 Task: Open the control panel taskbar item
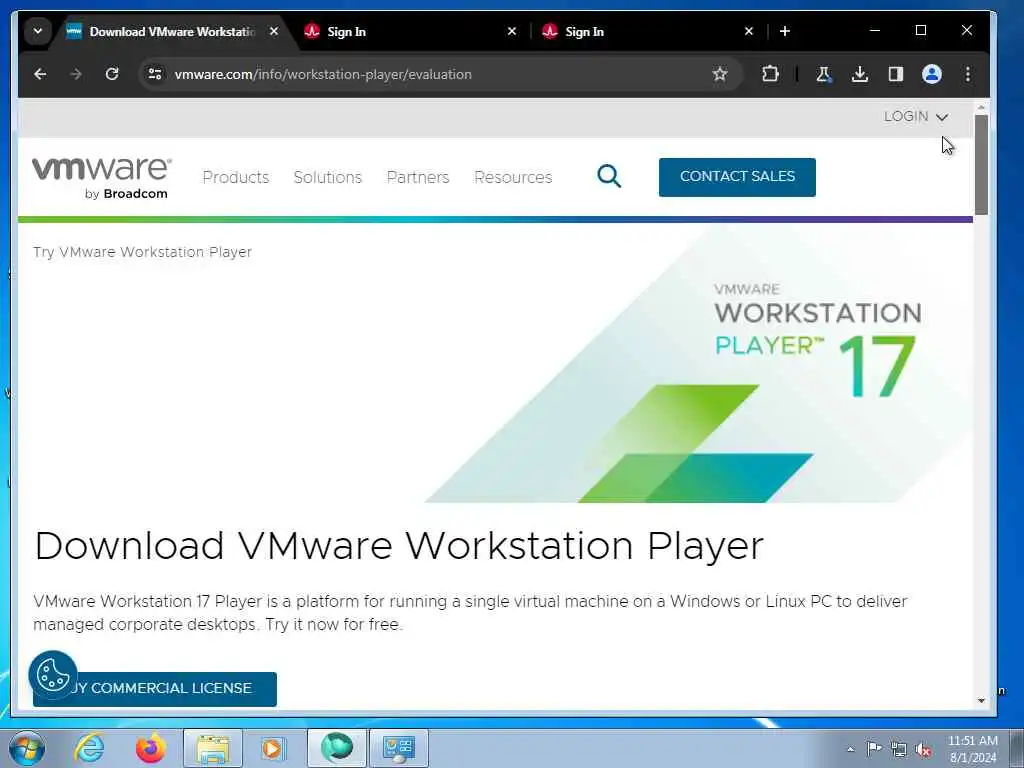399,748
